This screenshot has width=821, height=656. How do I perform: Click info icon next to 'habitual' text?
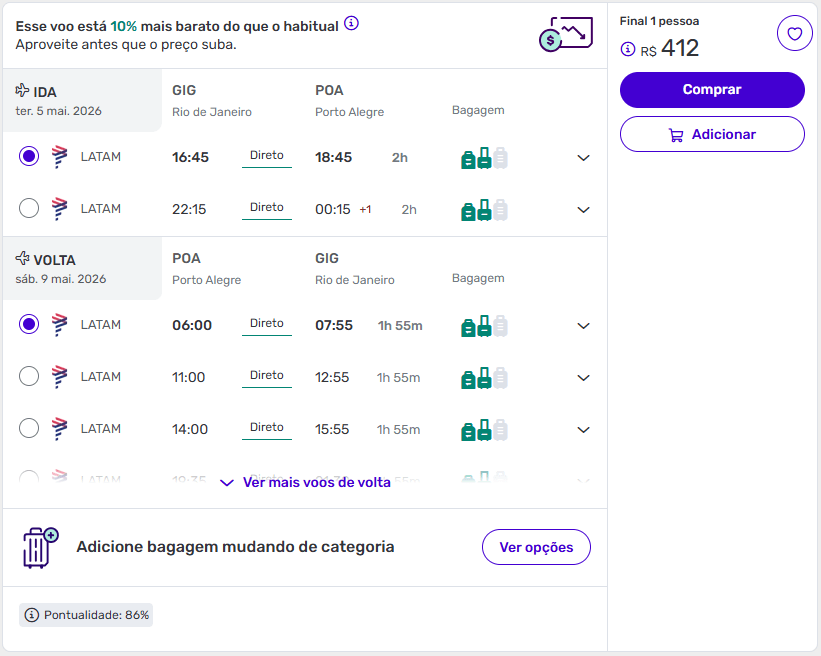pos(351,24)
